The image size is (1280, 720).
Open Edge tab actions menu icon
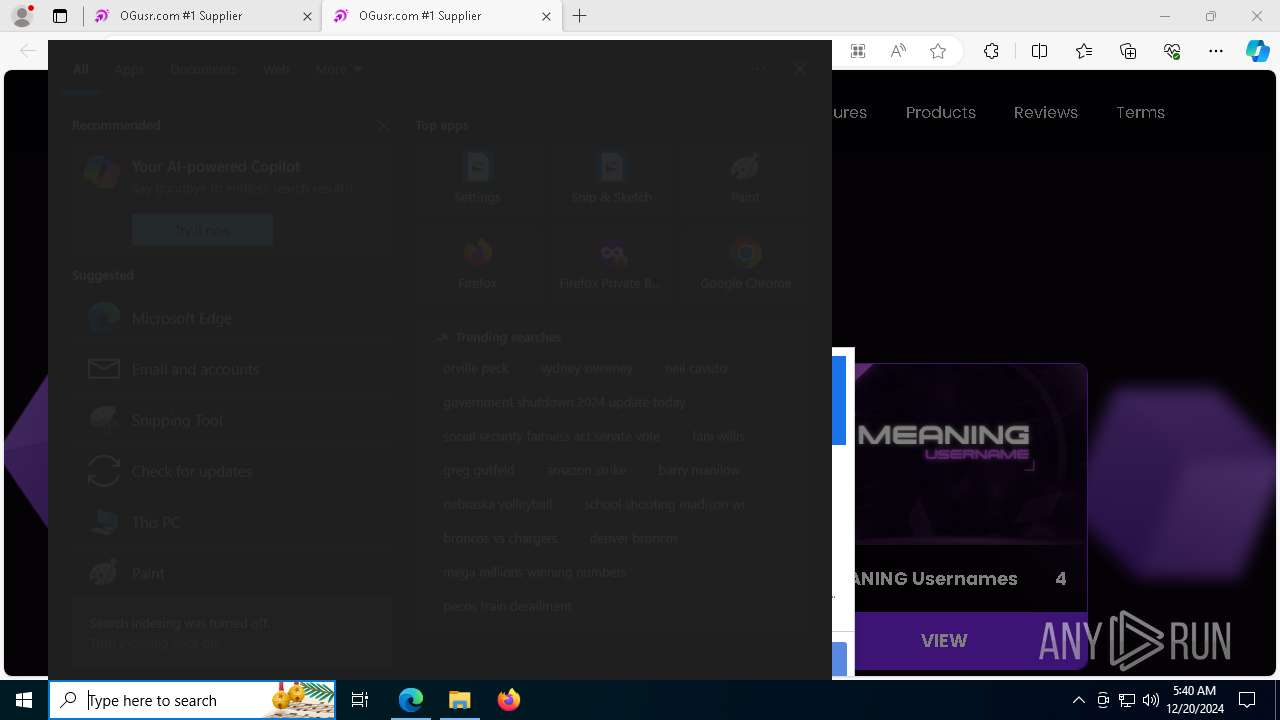click(60, 16)
